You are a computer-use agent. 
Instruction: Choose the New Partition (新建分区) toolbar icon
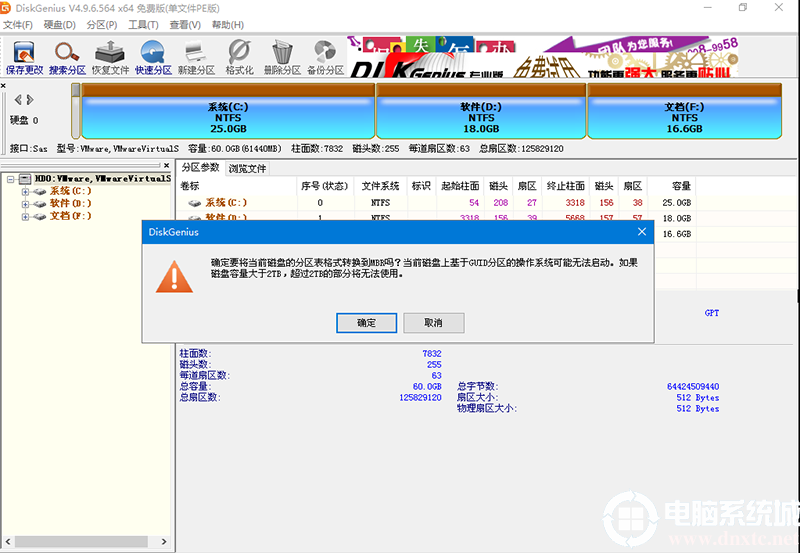[196, 58]
